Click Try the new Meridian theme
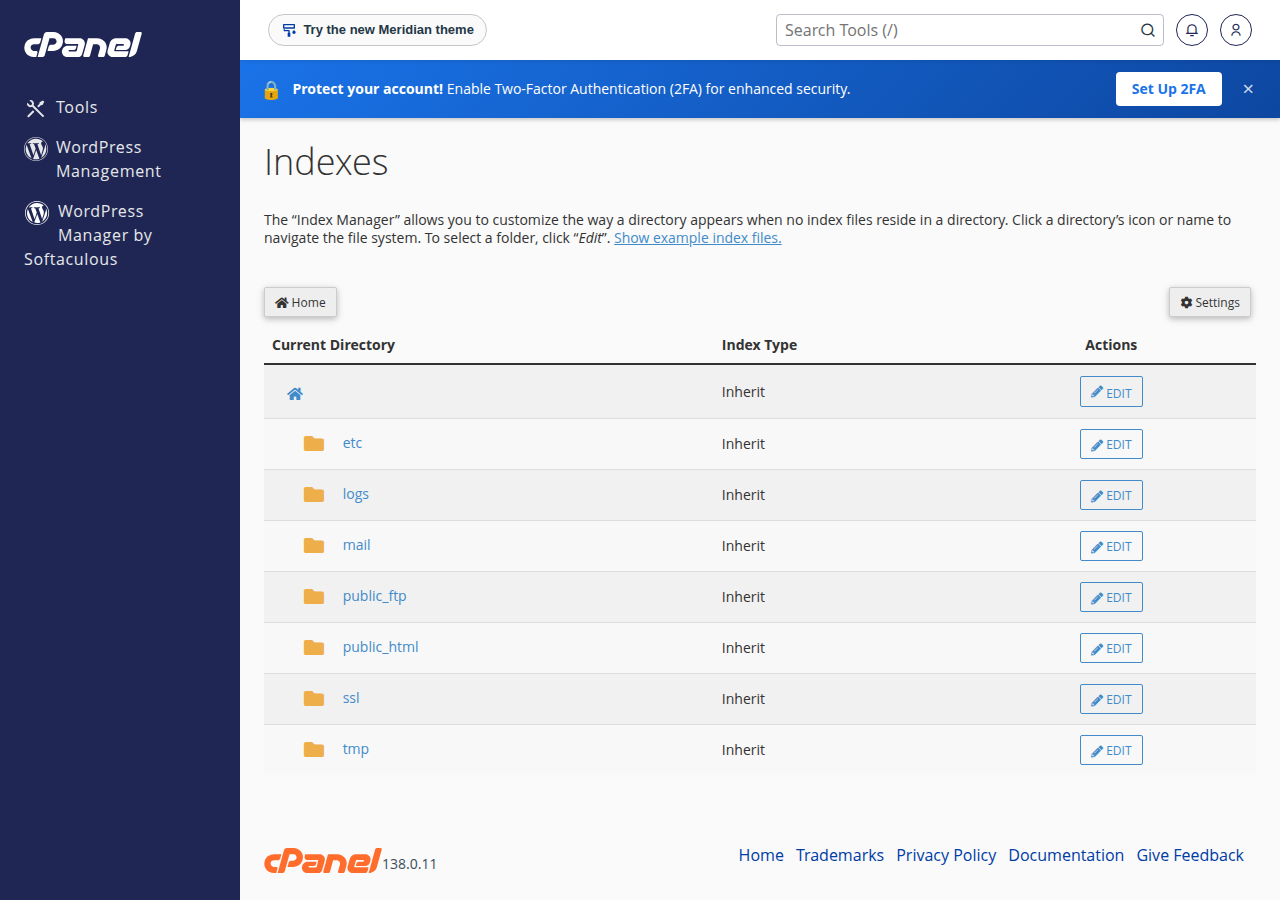Viewport: 1280px width, 900px height. 378,30
